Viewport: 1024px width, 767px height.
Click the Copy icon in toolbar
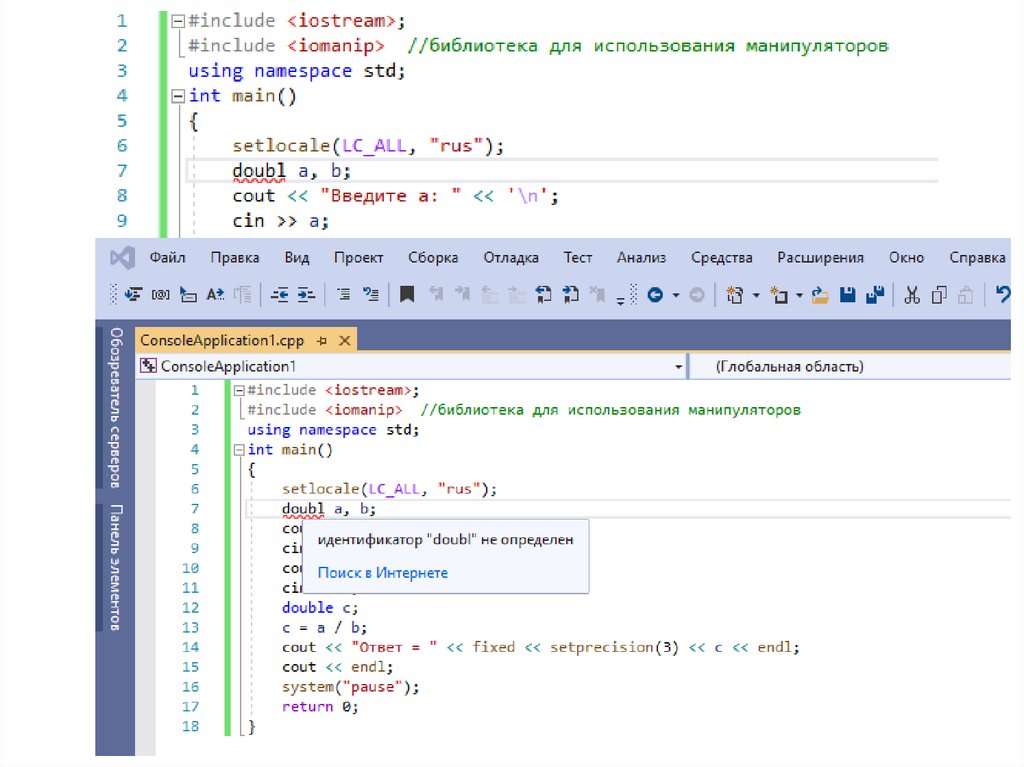[x=938, y=295]
